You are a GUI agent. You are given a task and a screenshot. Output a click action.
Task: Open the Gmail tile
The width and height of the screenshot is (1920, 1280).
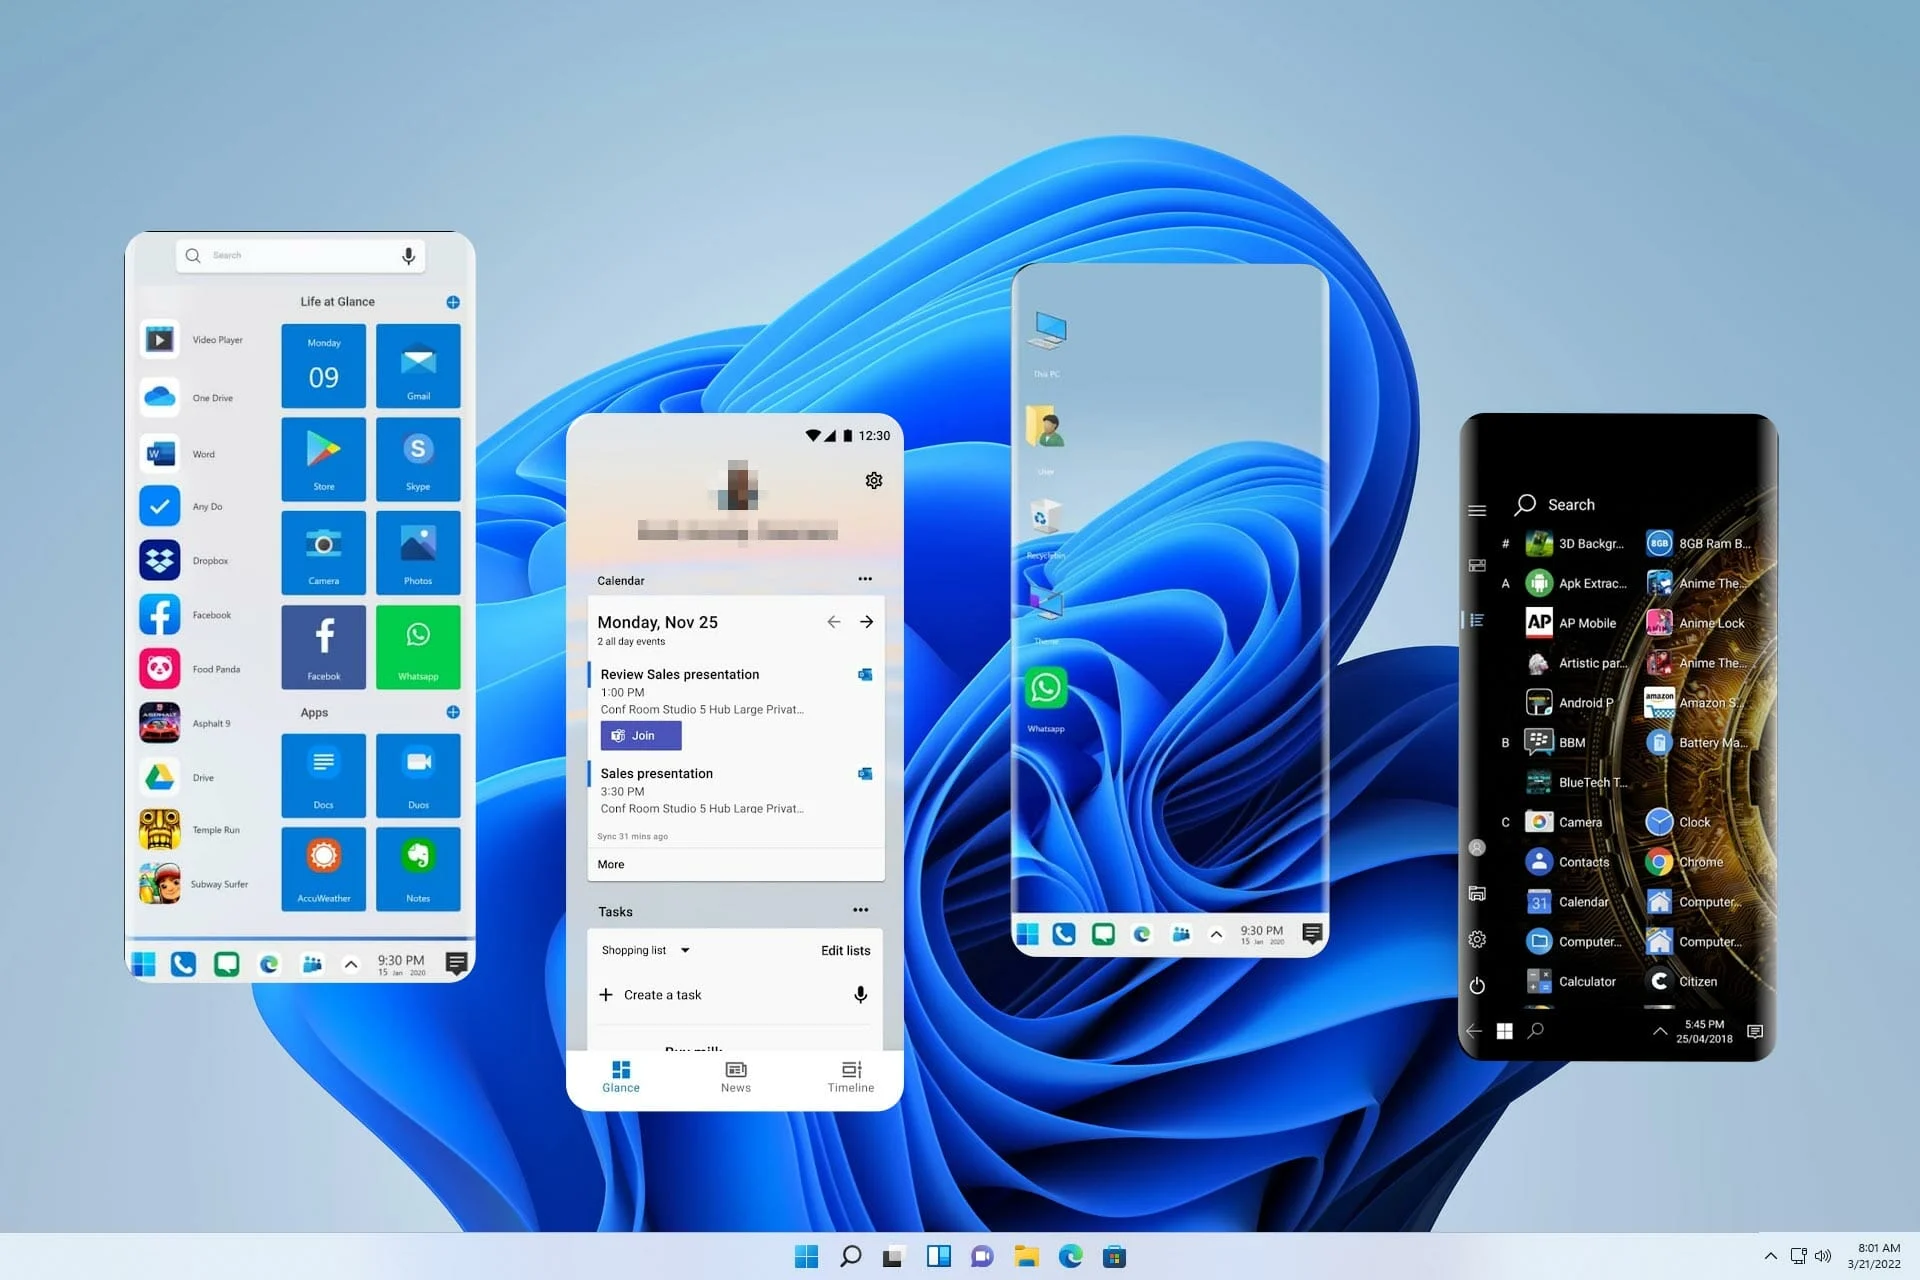pyautogui.click(x=417, y=365)
